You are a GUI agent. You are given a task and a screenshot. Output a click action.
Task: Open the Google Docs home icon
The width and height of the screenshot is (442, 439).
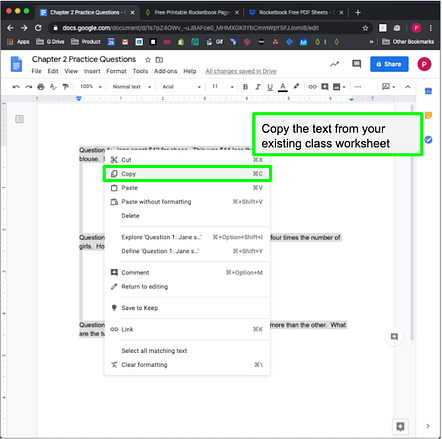click(x=16, y=64)
